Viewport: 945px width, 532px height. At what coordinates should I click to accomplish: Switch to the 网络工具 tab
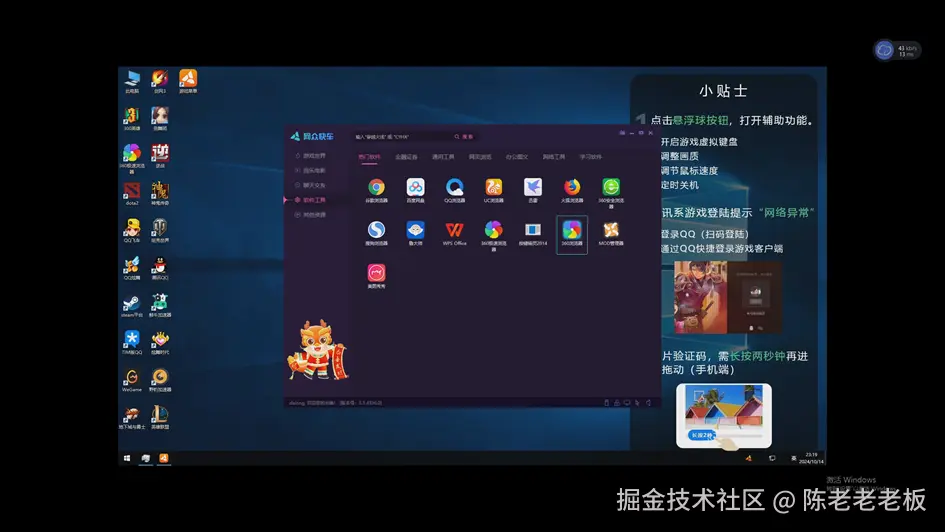tap(554, 157)
